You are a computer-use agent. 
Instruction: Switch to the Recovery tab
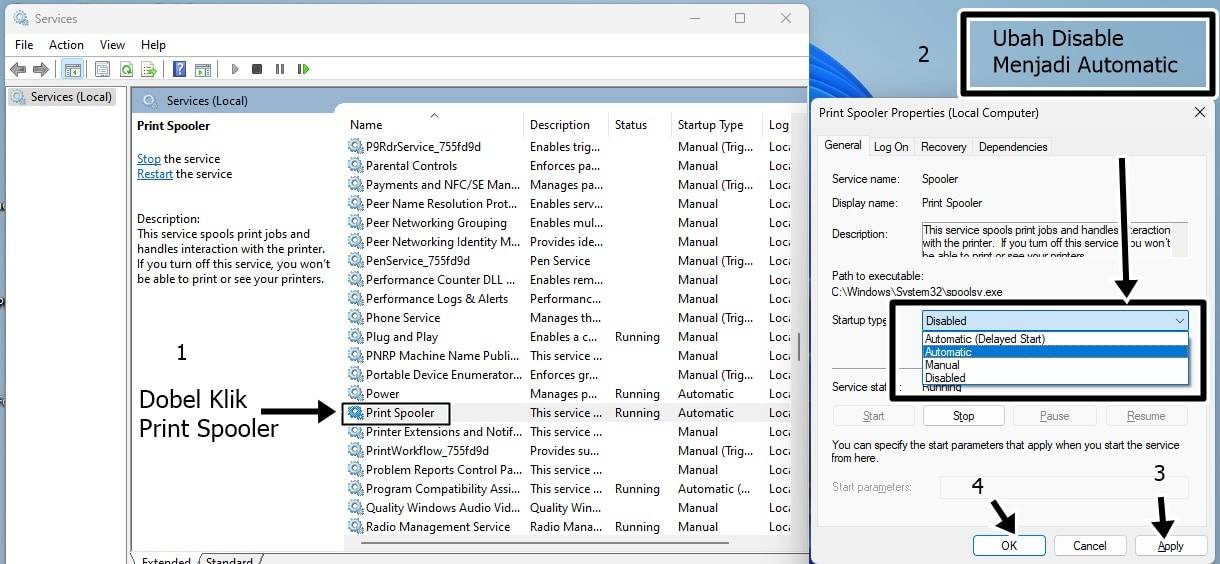tap(943, 147)
